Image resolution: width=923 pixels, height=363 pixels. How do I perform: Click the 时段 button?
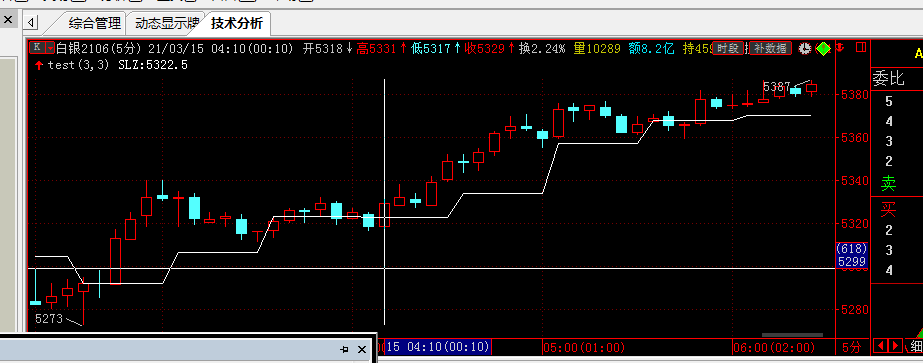728,48
